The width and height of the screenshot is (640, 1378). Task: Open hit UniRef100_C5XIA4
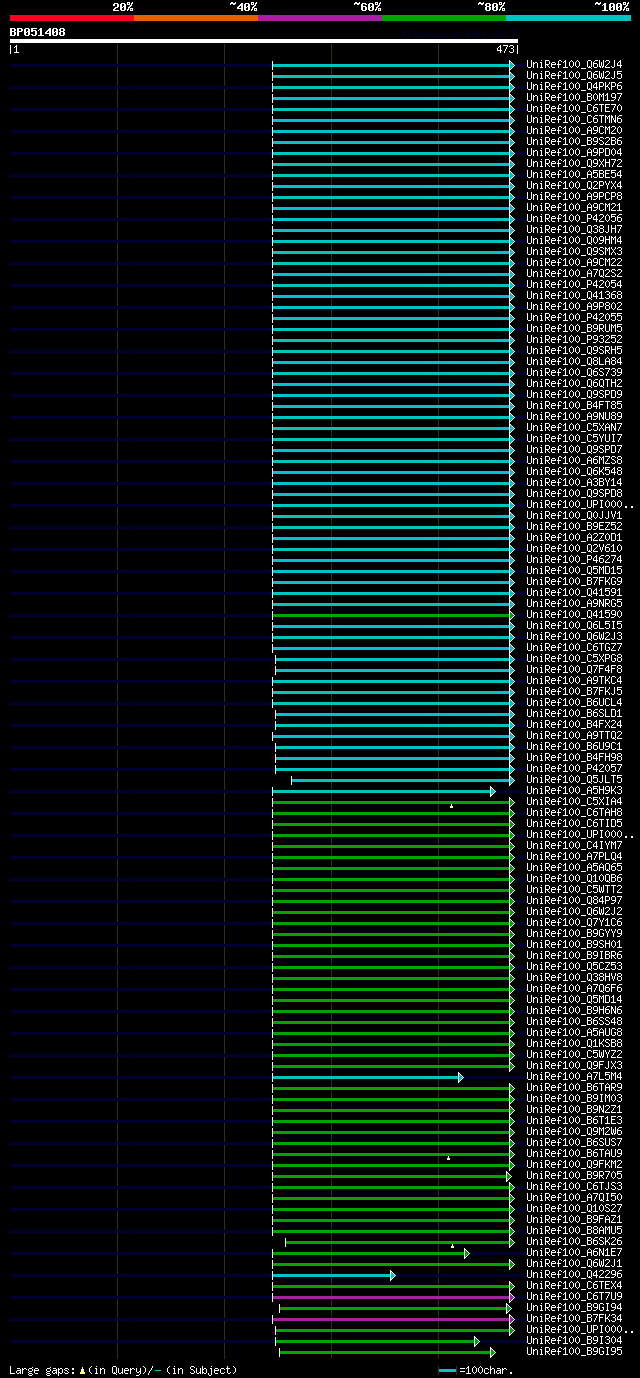tap(574, 801)
